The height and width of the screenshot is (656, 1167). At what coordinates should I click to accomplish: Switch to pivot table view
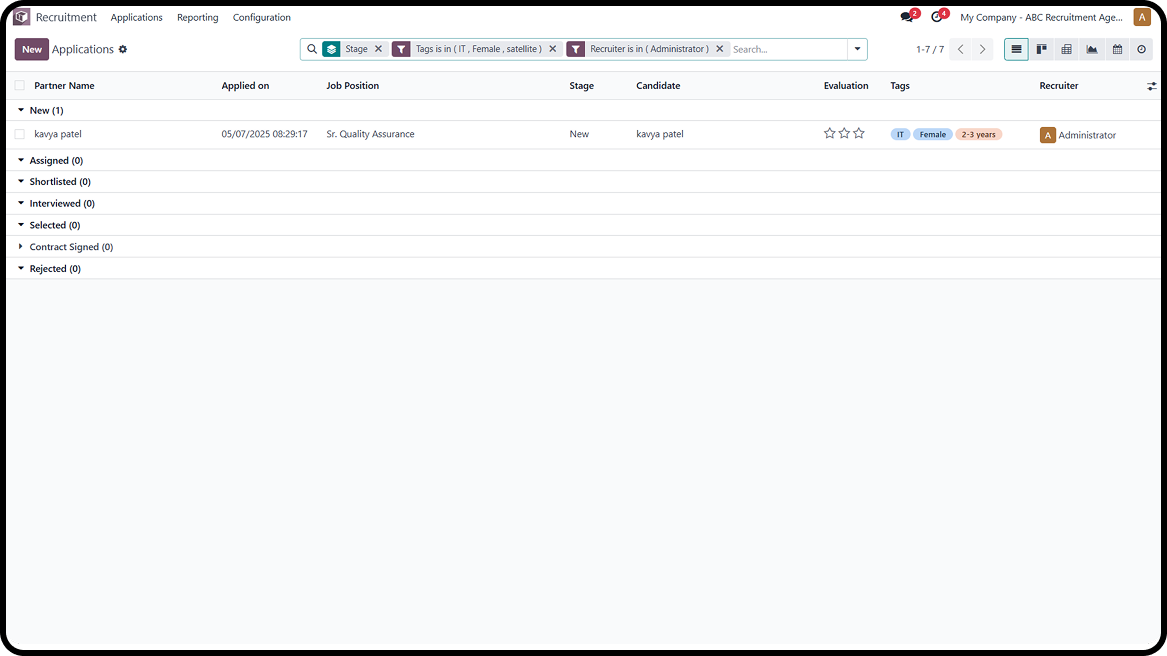coord(1067,49)
